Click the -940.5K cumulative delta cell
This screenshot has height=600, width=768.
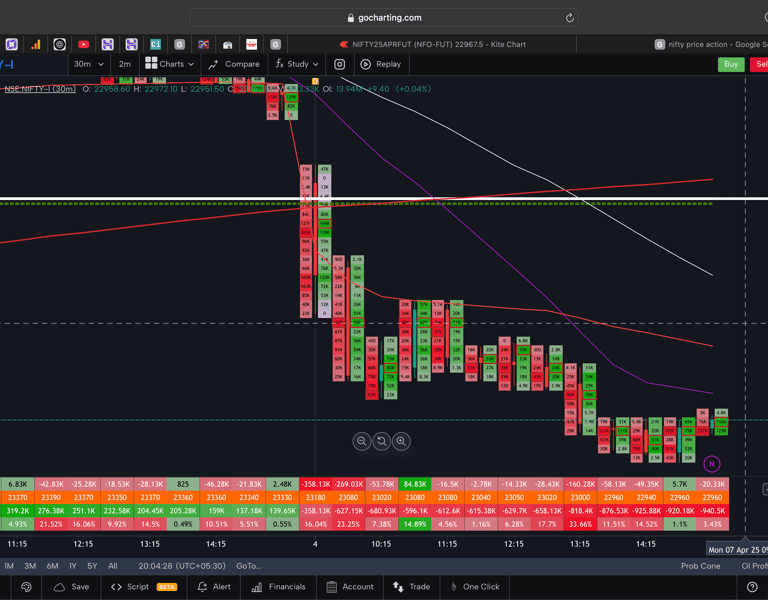pyautogui.click(x=713, y=511)
